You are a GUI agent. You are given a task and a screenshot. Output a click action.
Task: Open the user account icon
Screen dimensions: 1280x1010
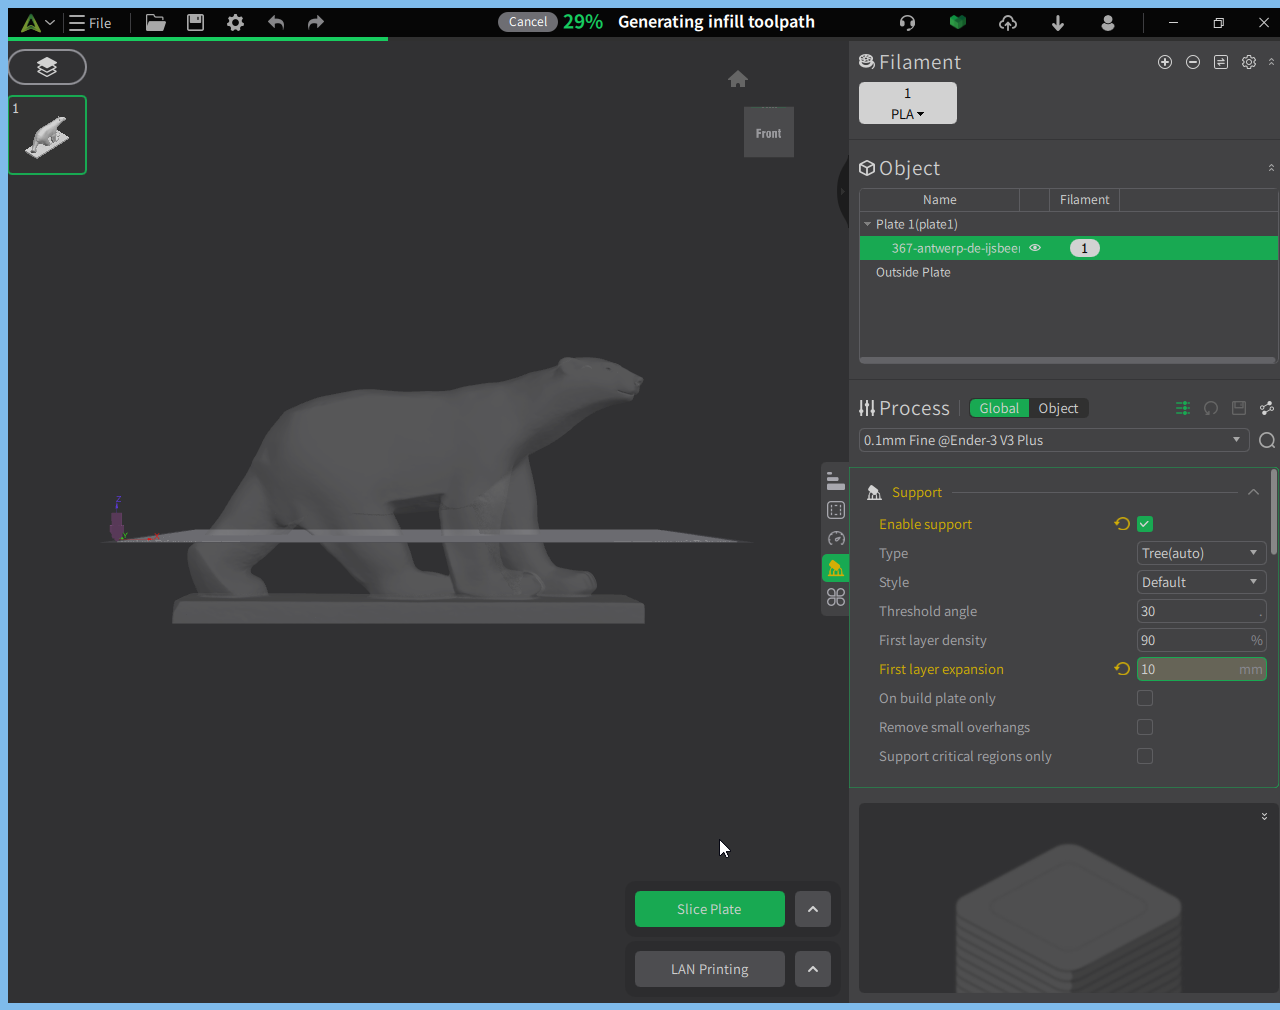(1107, 22)
